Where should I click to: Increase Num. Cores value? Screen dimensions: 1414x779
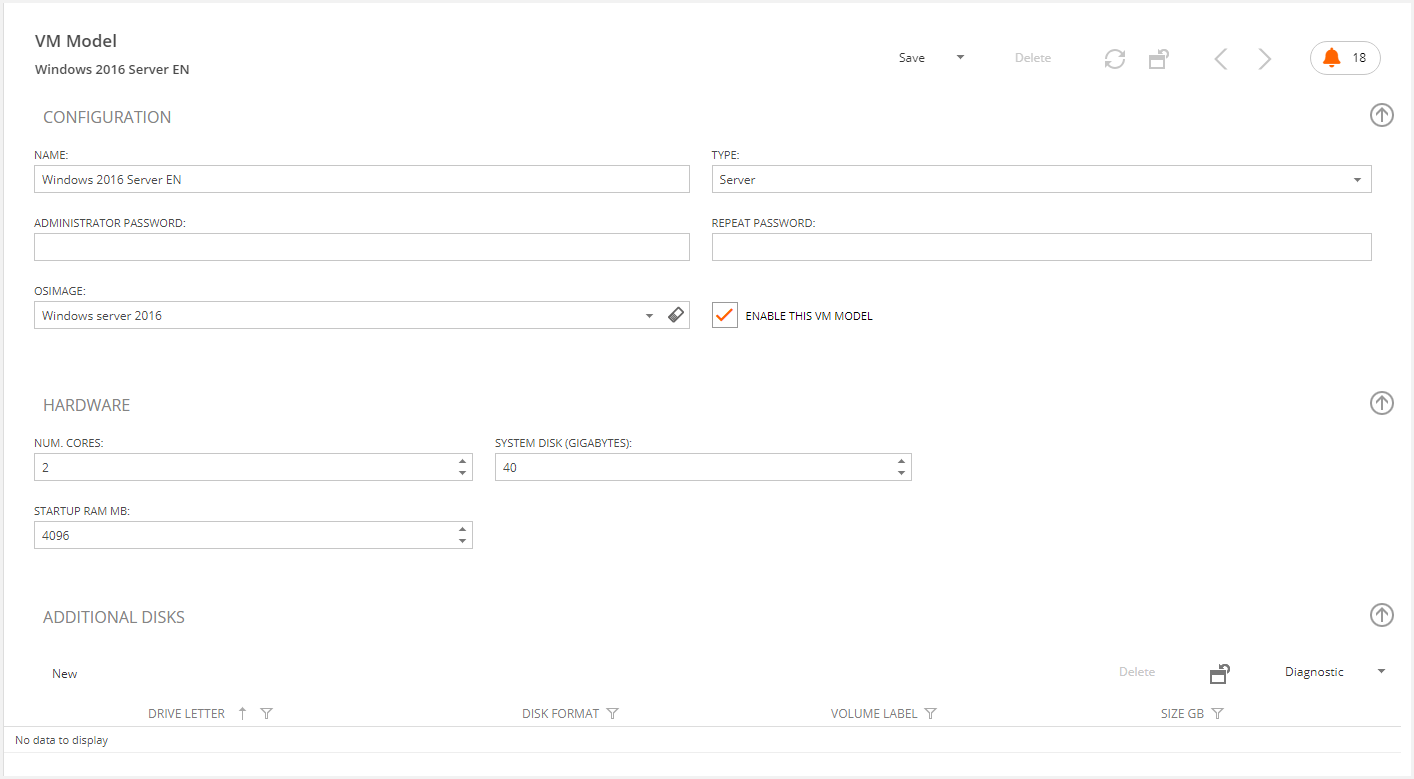pos(462,462)
